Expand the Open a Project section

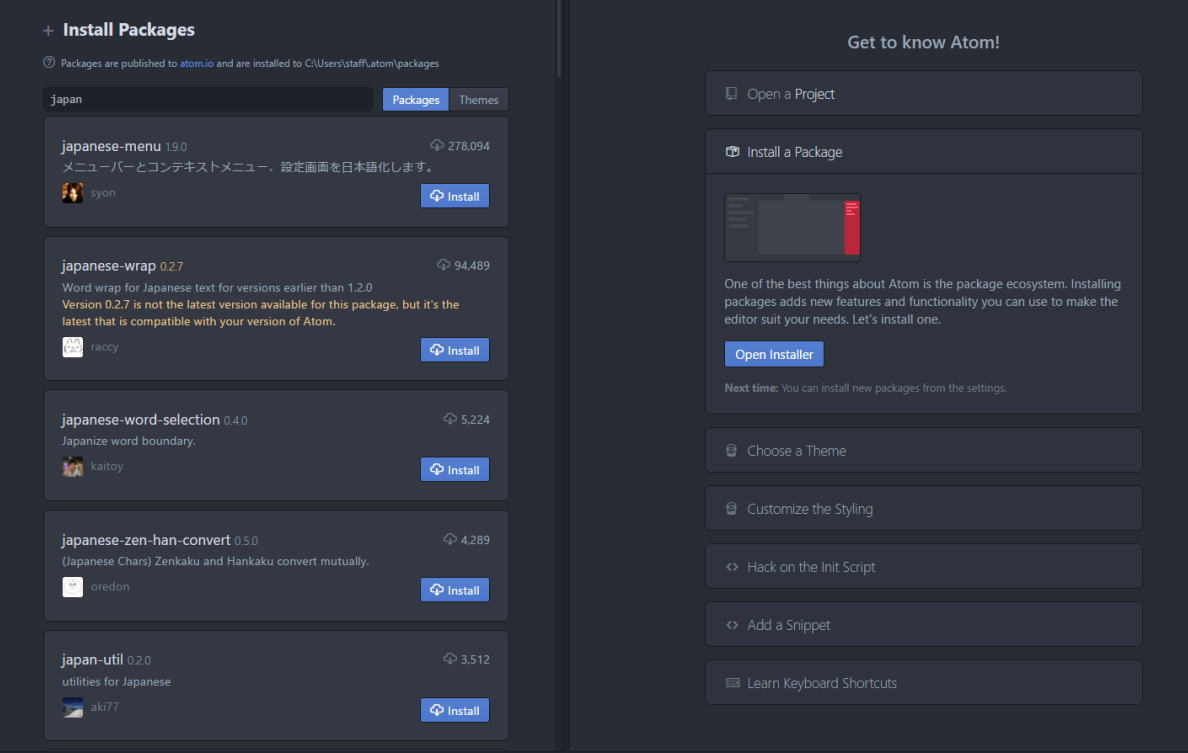click(x=924, y=94)
